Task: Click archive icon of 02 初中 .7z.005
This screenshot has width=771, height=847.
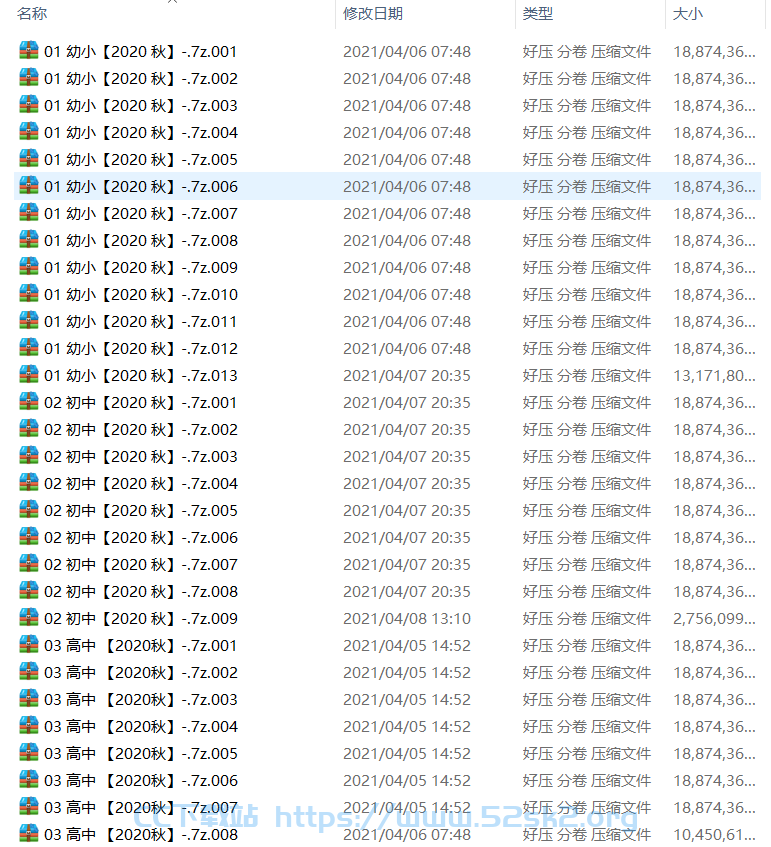Action: pyautogui.click(x=29, y=510)
